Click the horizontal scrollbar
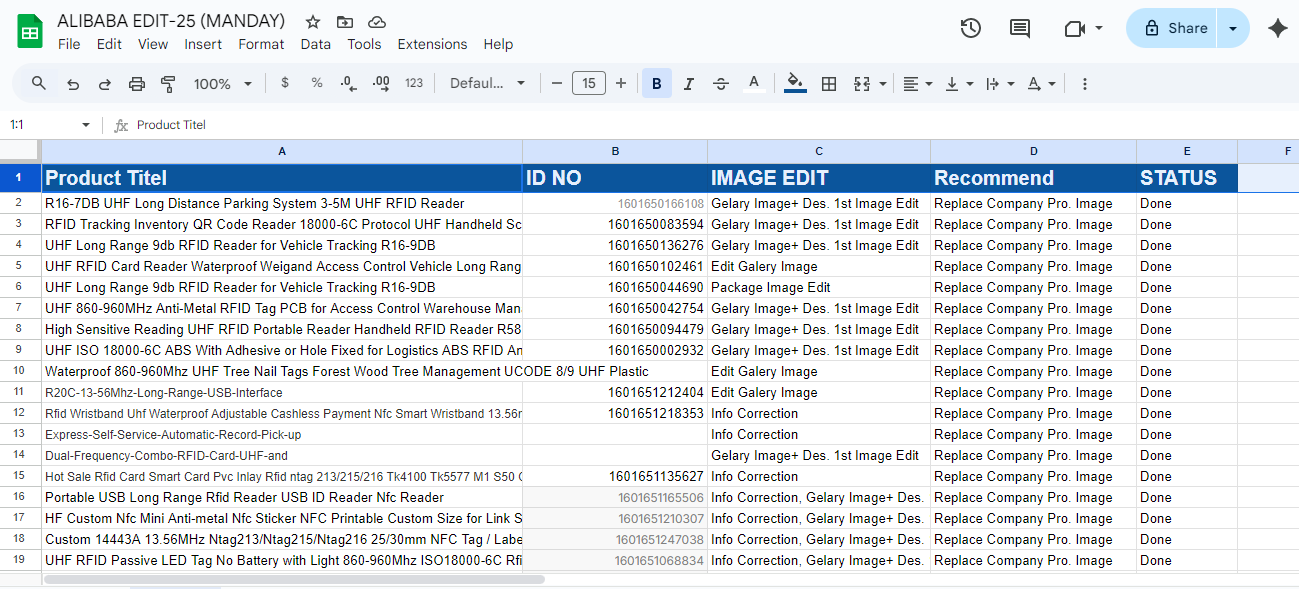Viewport: 1299px width, 589px height. click(295, 579)
